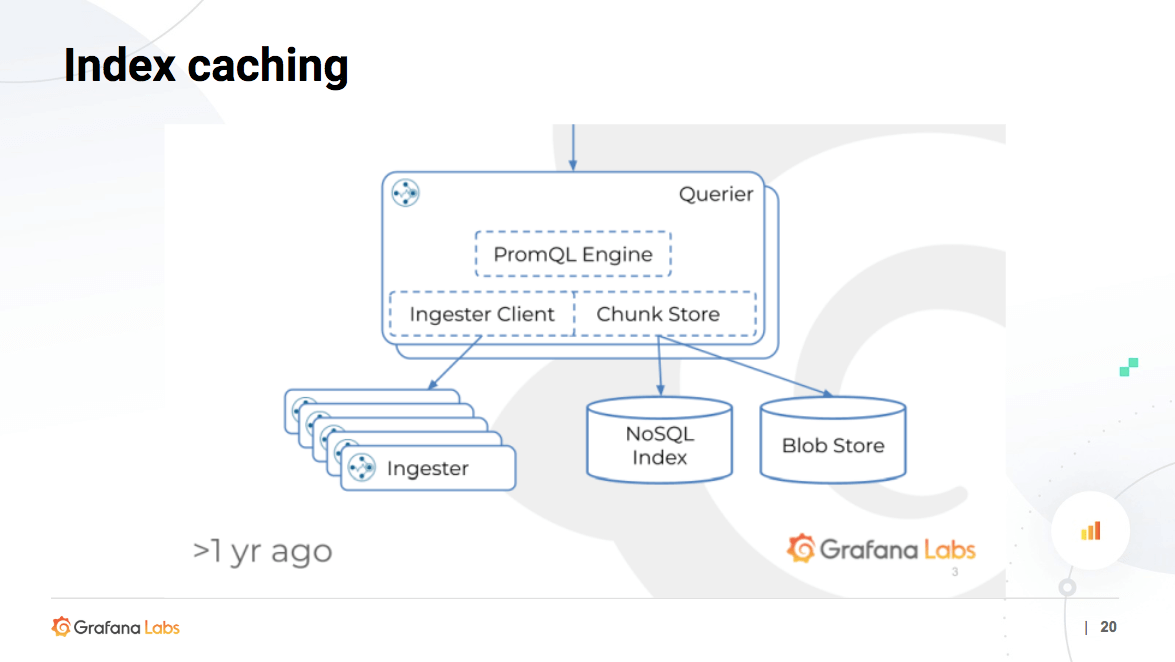This screenshot has width=1175, height=662.
Task: Click the small page number 3 in the diagram
Action: (x=955, y=572)
